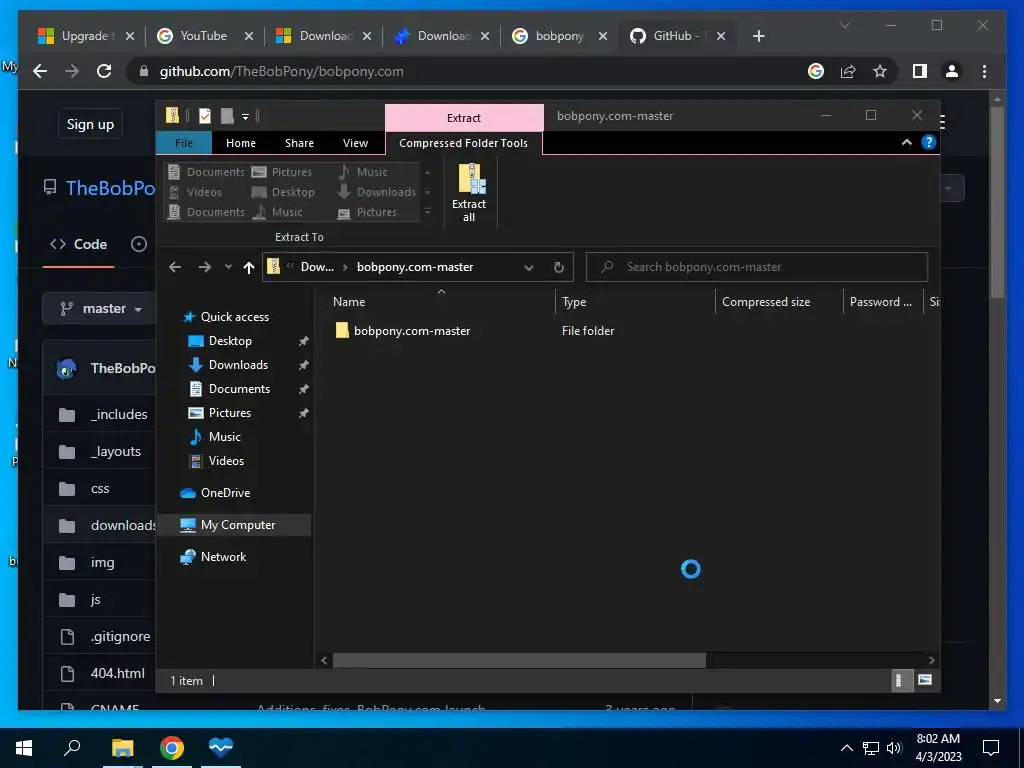Open Chrome three-dot menu
Screen dimensions: 1024x768
point(984,72)
